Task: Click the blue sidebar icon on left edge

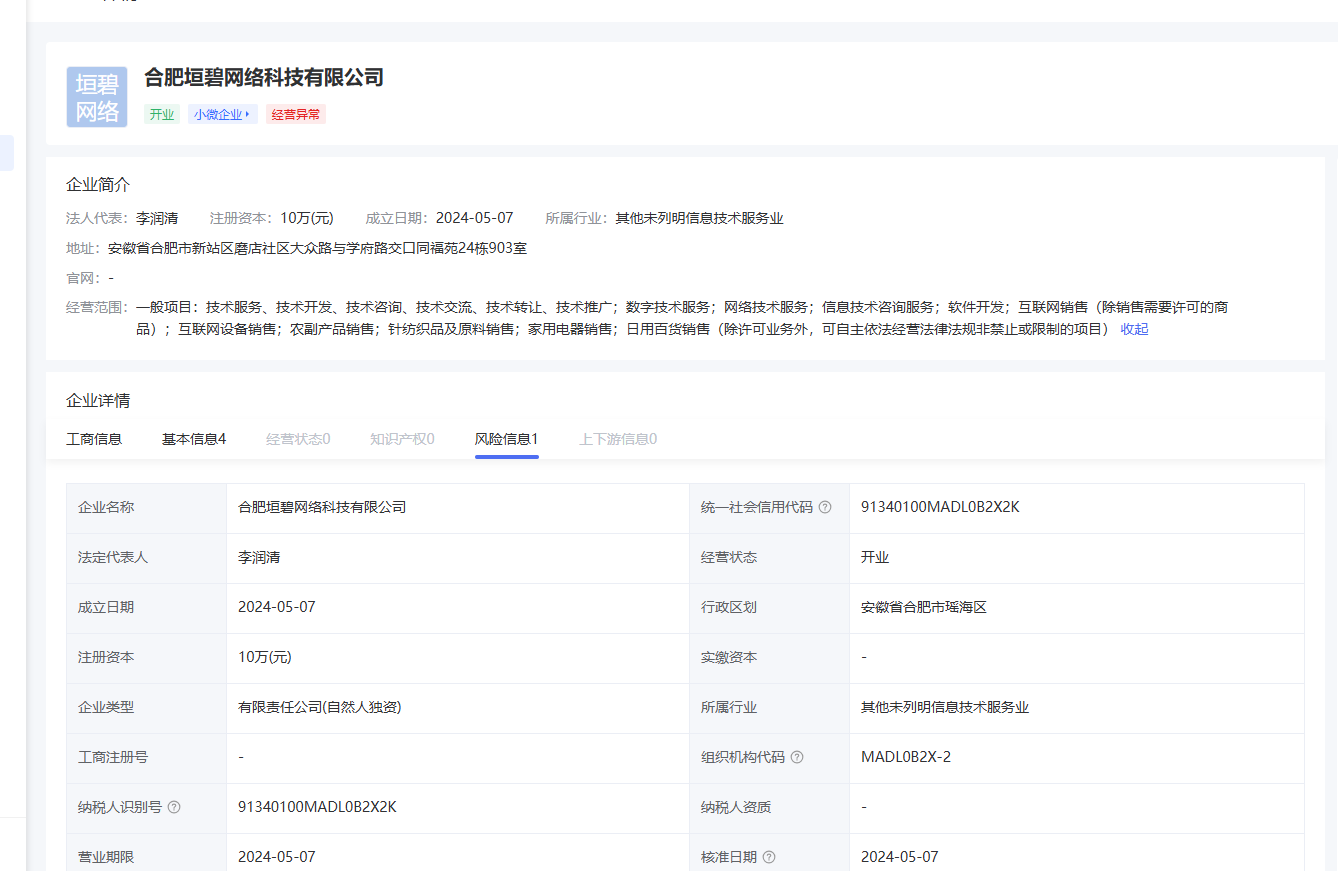Action: click(7, 154)
